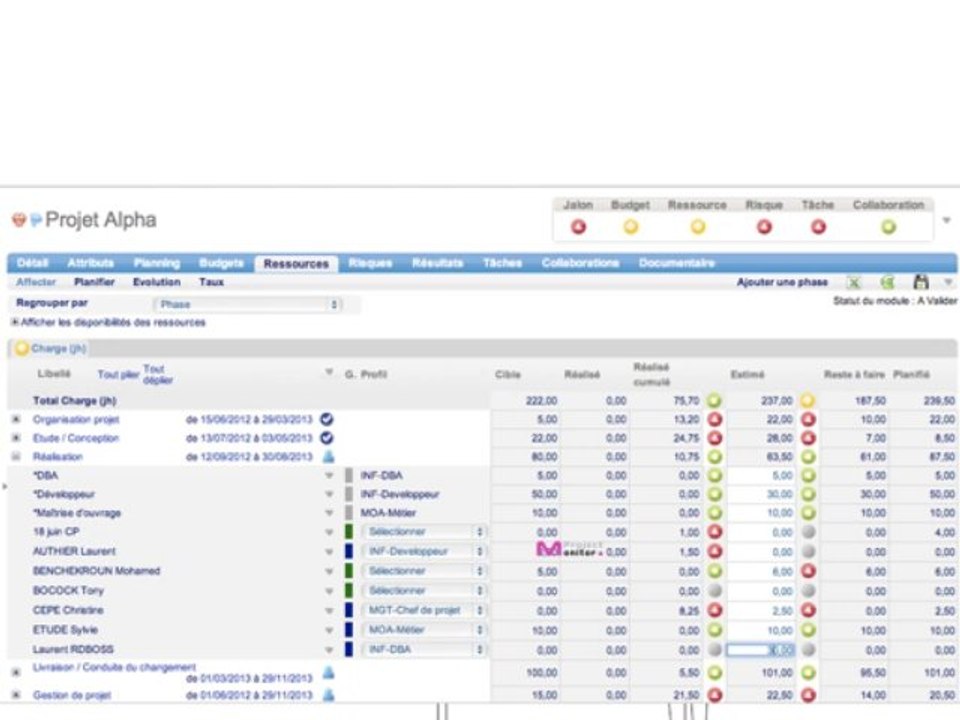Open the arrow menu beside the indicators panel
The width and height of the screenshot is (960, 720).
pos(947,220)
